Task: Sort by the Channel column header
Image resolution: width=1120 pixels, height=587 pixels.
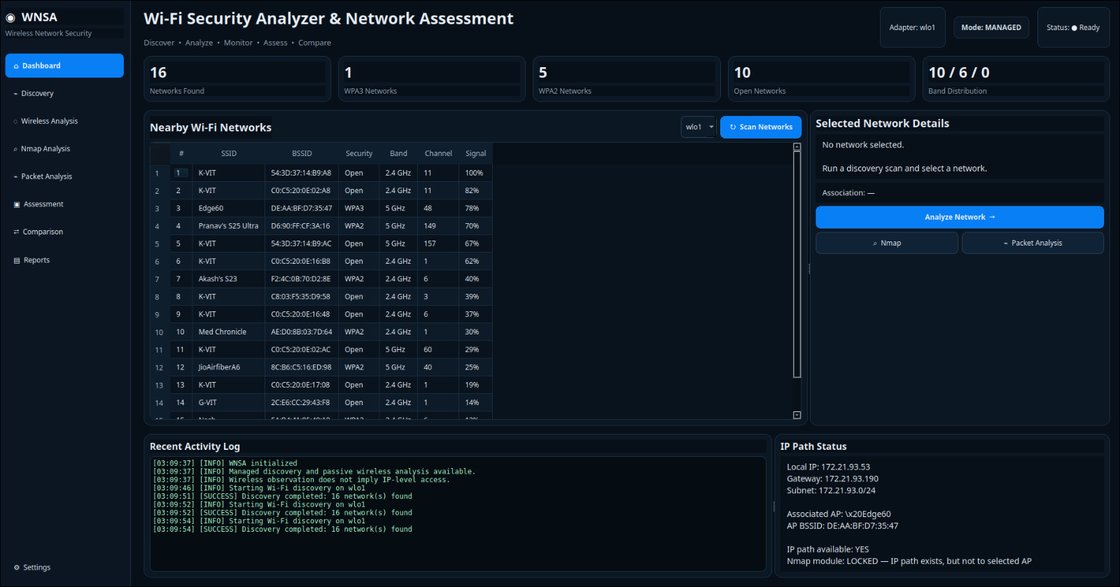Action: pos(438,154)
